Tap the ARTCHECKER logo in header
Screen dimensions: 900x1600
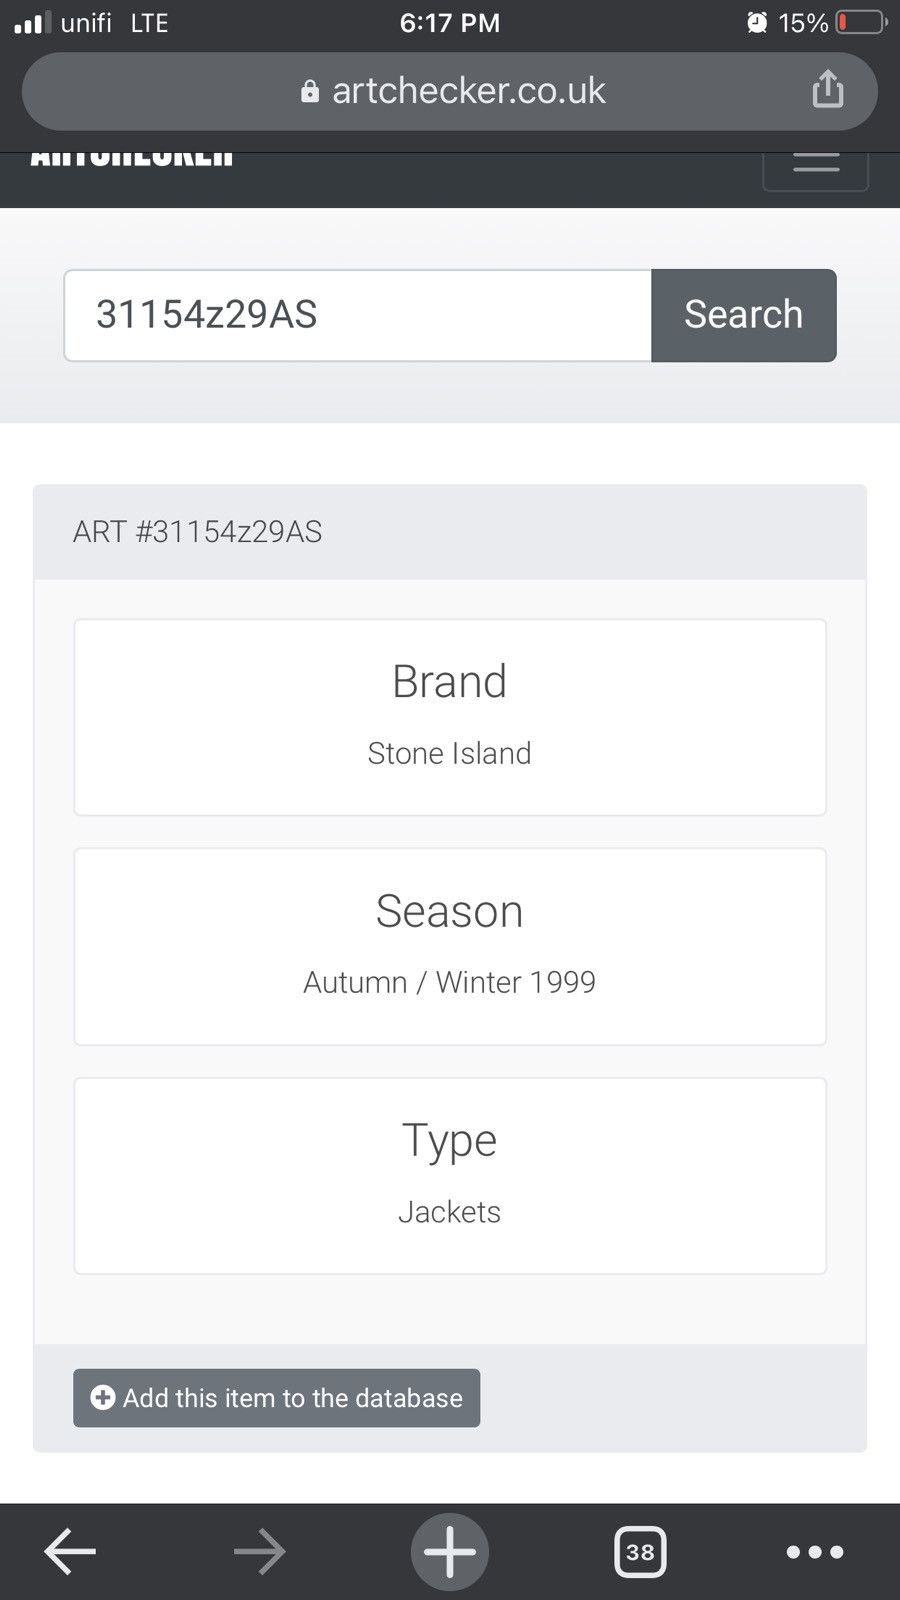(x=132, y=160)
